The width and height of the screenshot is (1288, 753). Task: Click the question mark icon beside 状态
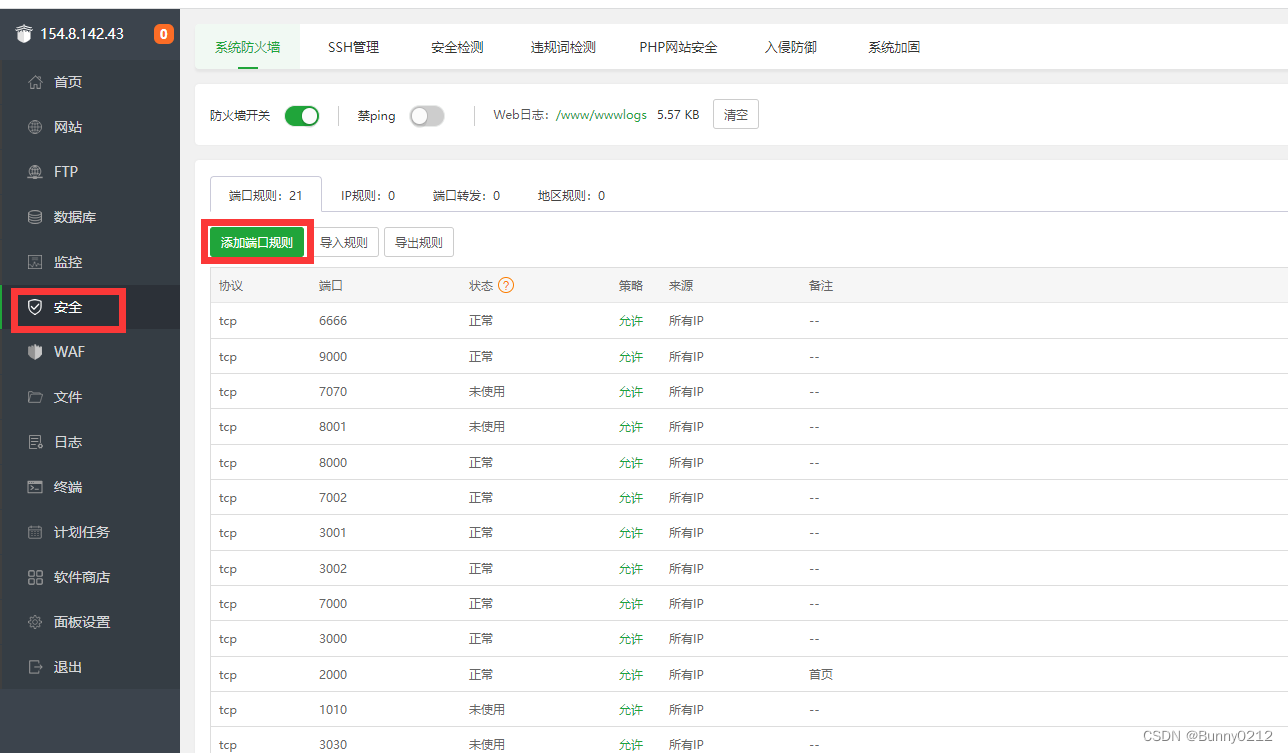pos(506,285)
